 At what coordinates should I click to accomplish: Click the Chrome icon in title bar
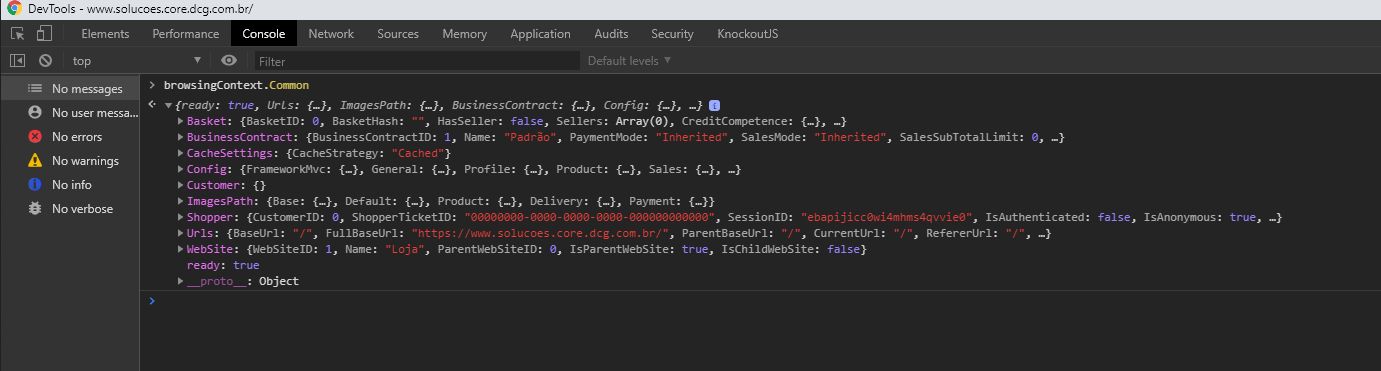[x=13, y=8]
